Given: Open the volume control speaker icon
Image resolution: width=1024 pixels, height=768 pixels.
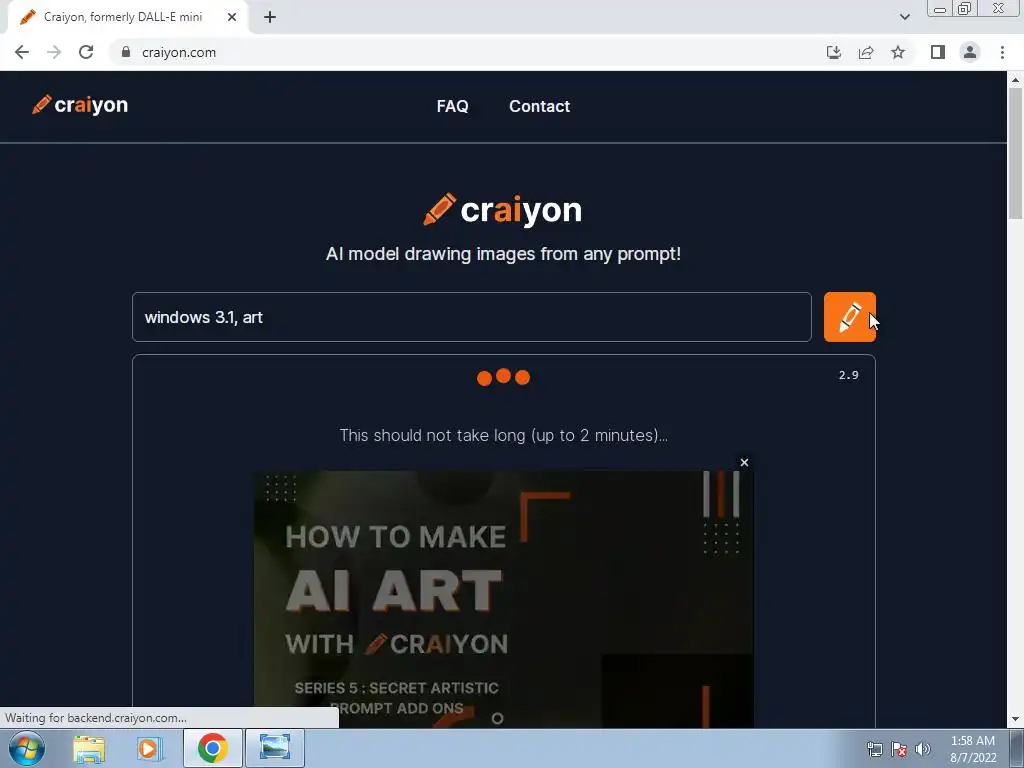Looking at the screenshot, I should tap(923, 749).
